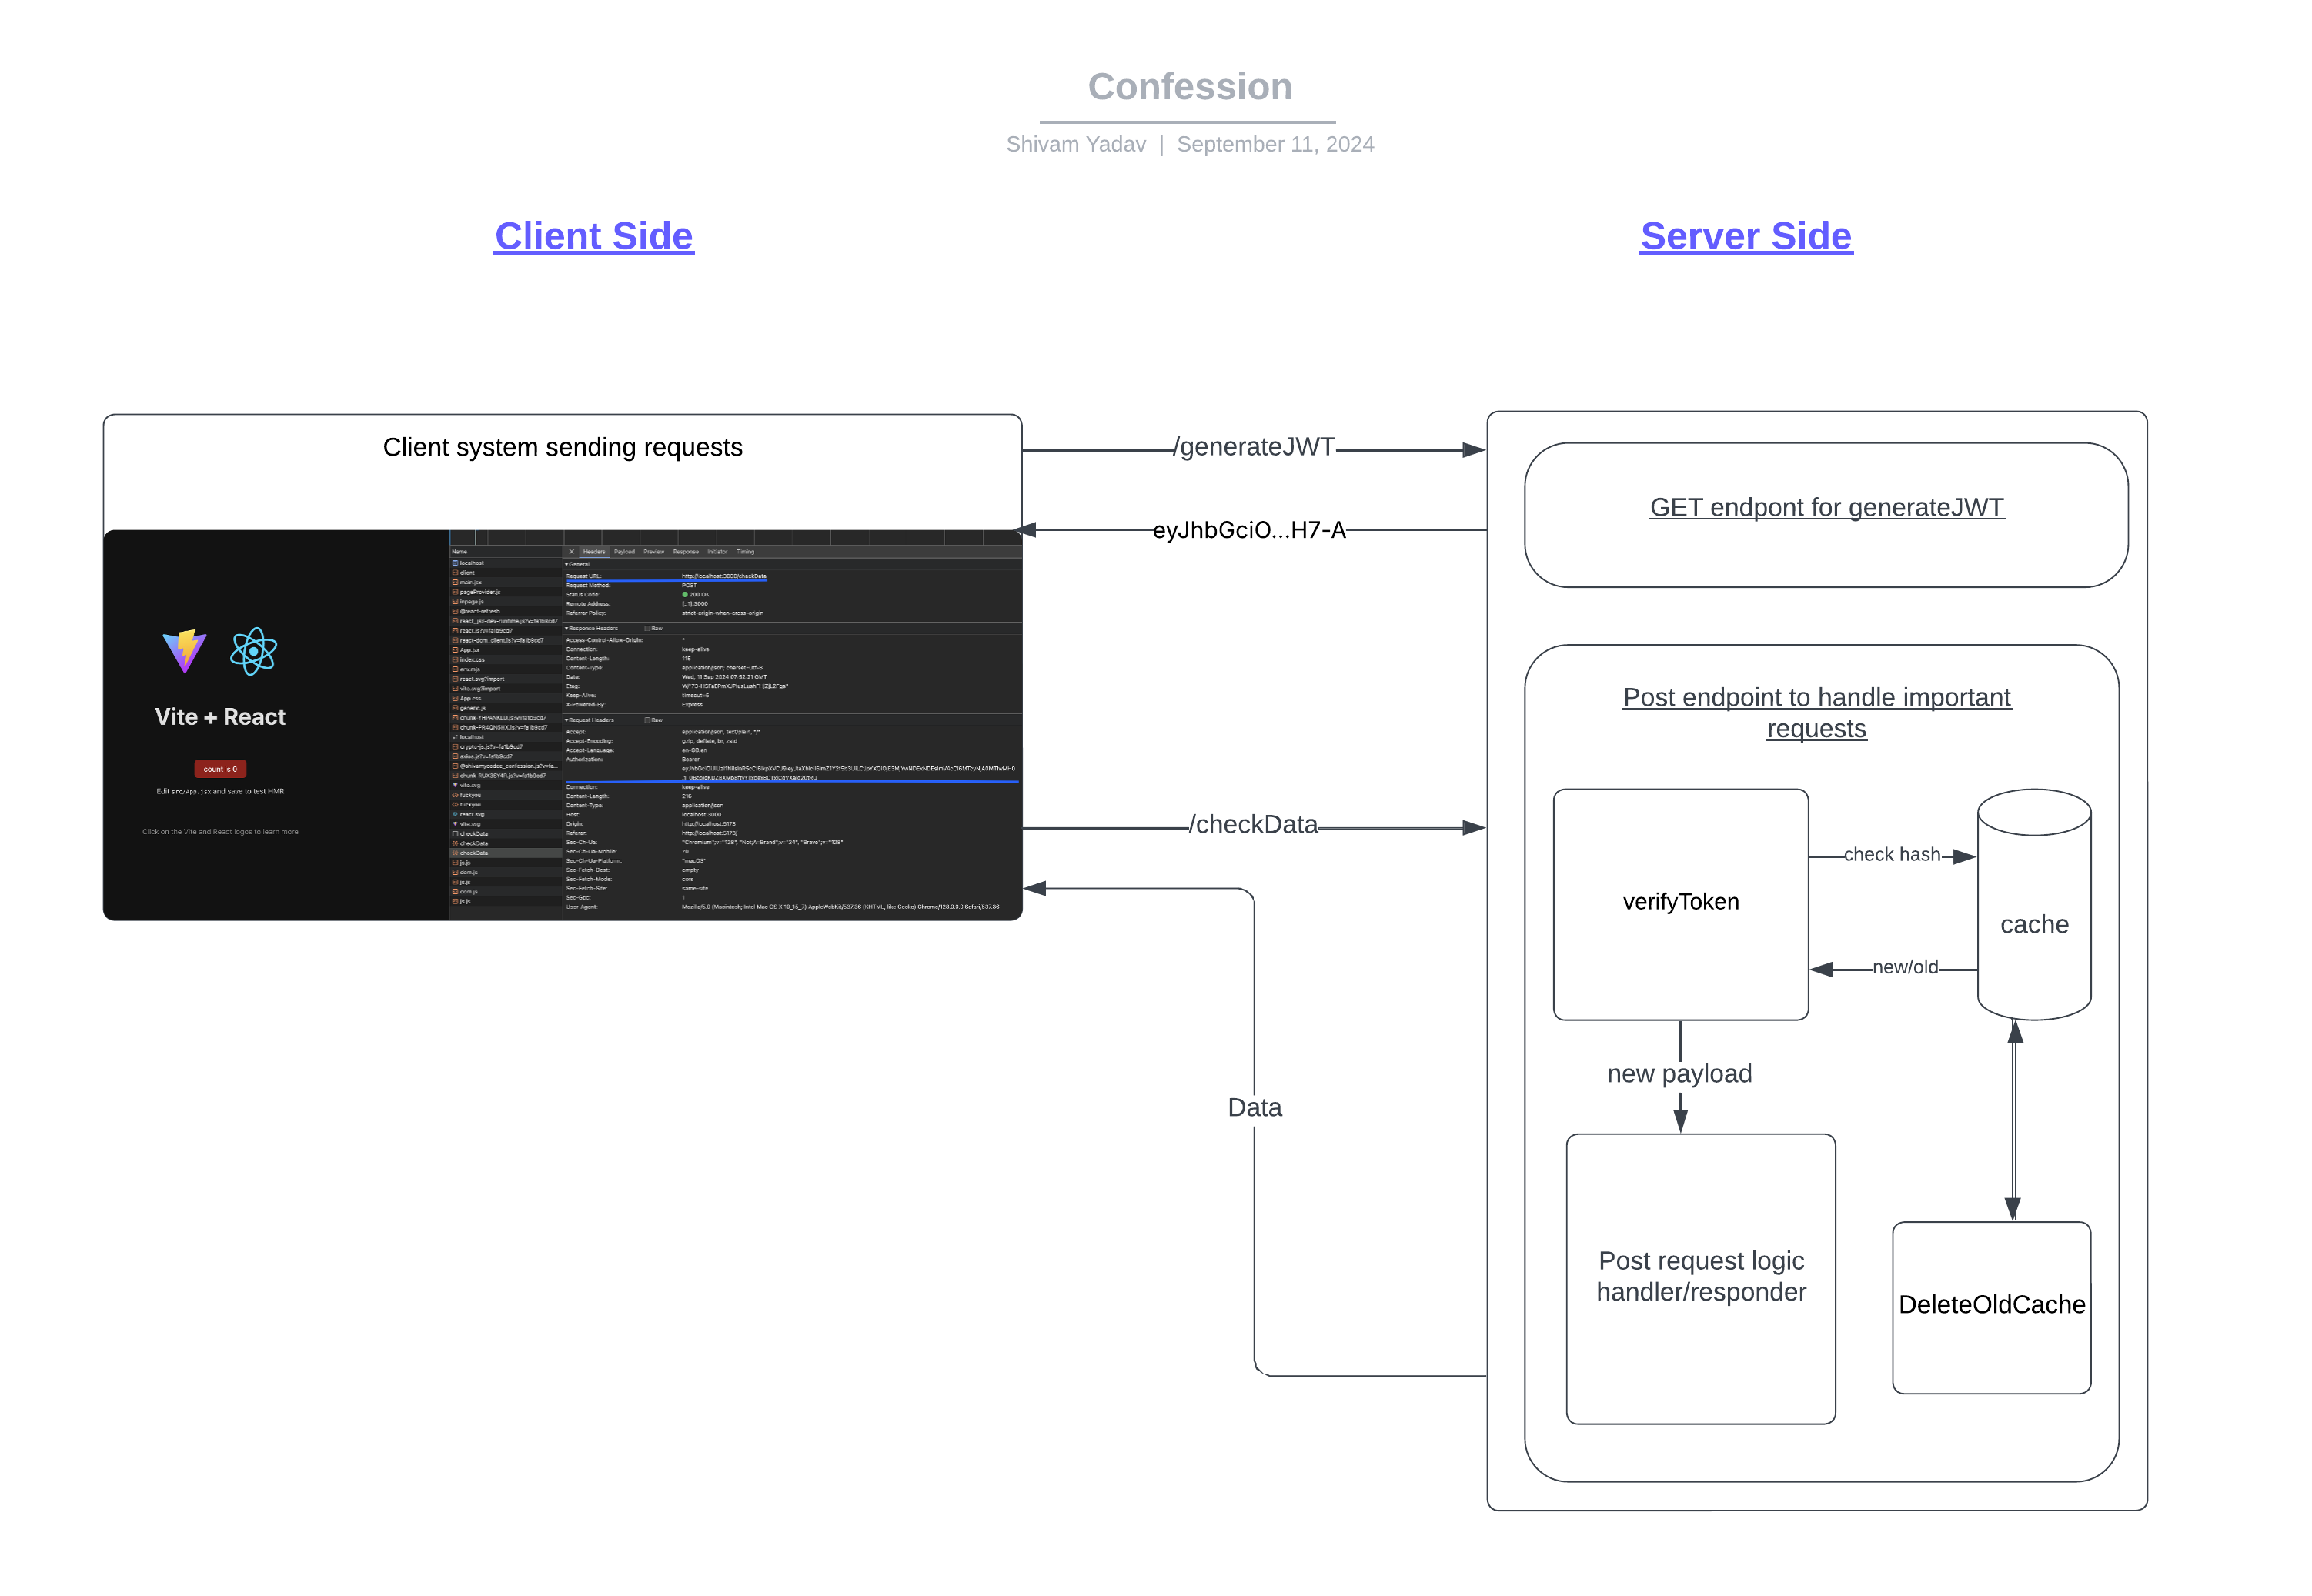This screenshot has width=2312, height=1596.
Task: Click the green 200 OK status dot
Action: [685, 595]
